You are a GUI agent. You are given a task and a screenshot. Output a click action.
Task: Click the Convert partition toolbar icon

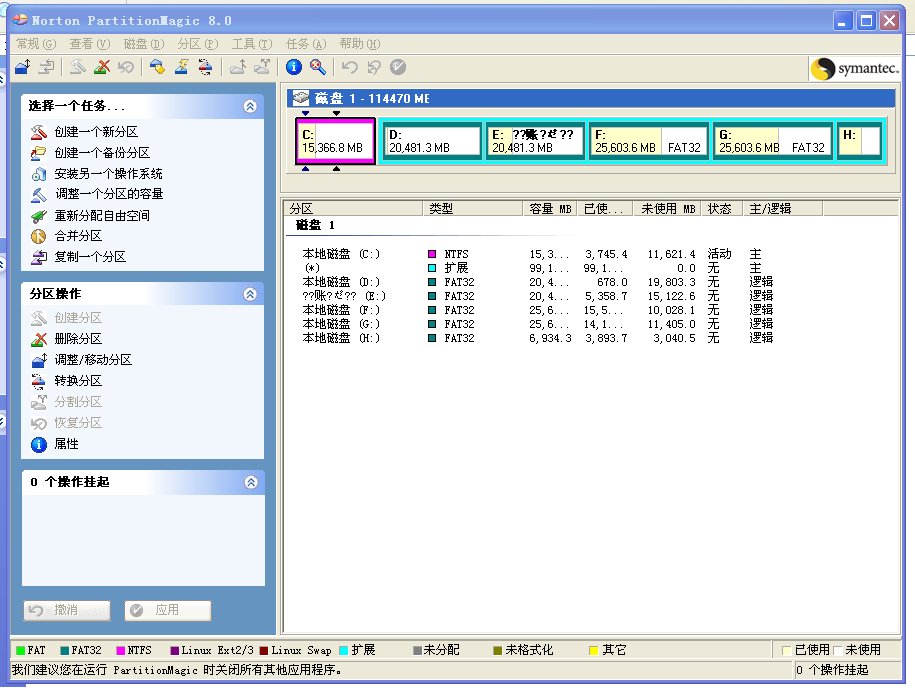coord(205,67)
